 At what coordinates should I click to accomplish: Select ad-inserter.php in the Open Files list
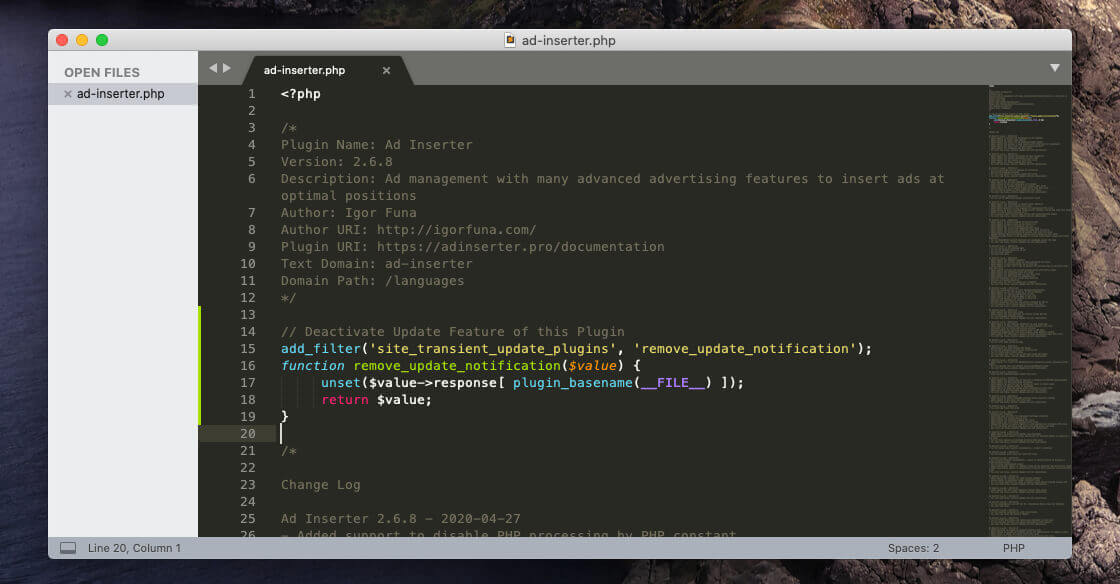coord(121,94)
